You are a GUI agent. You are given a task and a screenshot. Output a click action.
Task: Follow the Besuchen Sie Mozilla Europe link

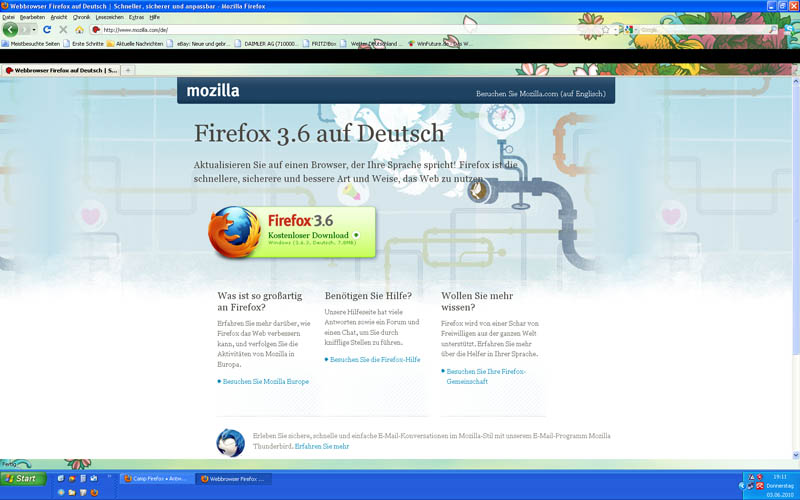point(265,382)
